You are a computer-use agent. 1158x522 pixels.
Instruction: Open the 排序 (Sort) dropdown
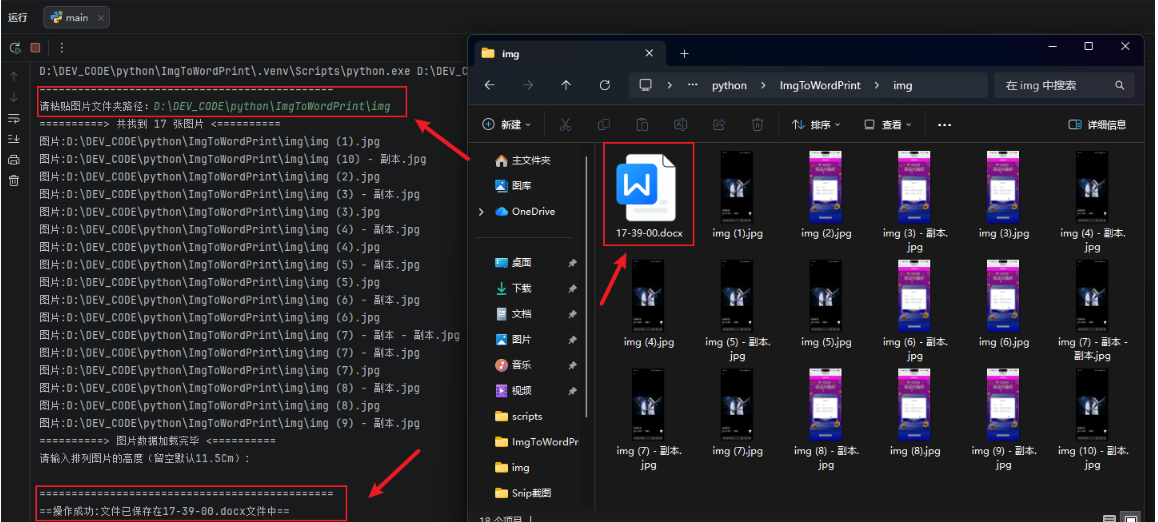click(816, 125)
